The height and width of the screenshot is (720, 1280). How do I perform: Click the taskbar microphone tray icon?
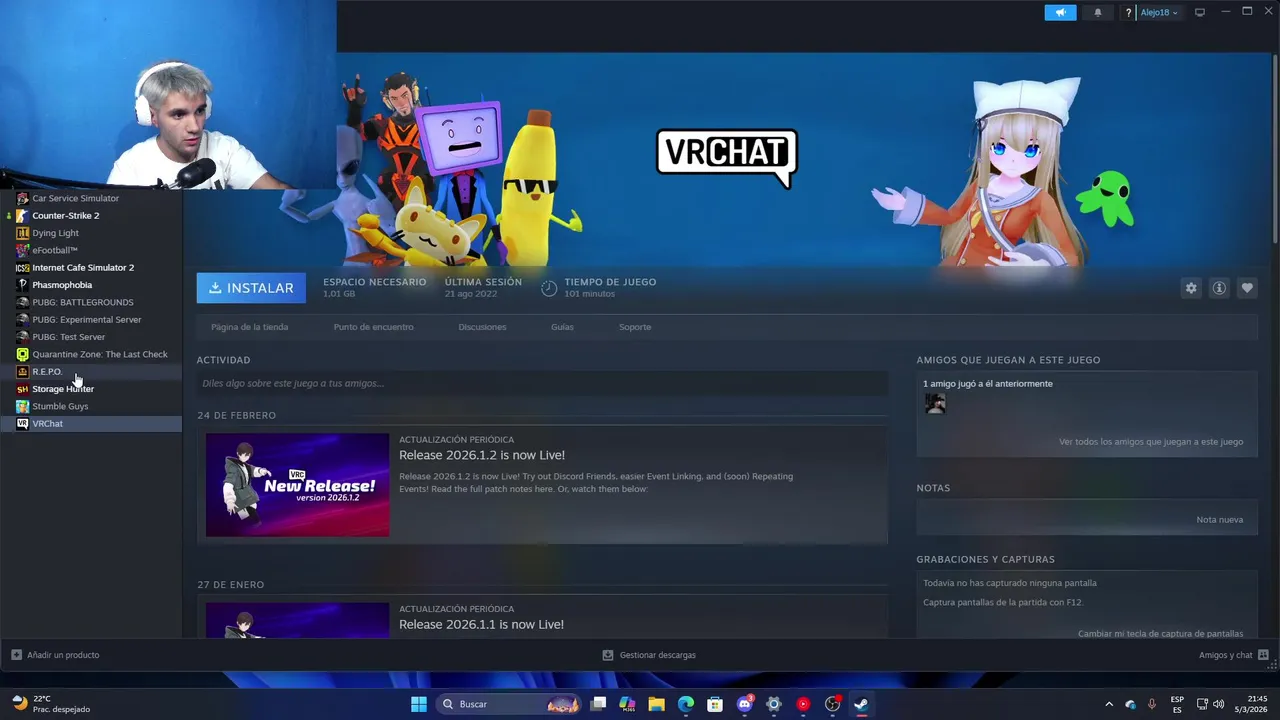1152,704
